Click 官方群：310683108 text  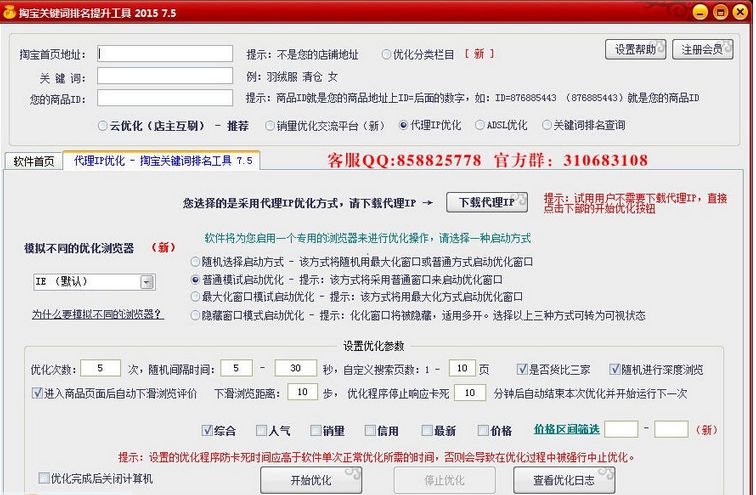pyautogui.click(x=570, y=160)
